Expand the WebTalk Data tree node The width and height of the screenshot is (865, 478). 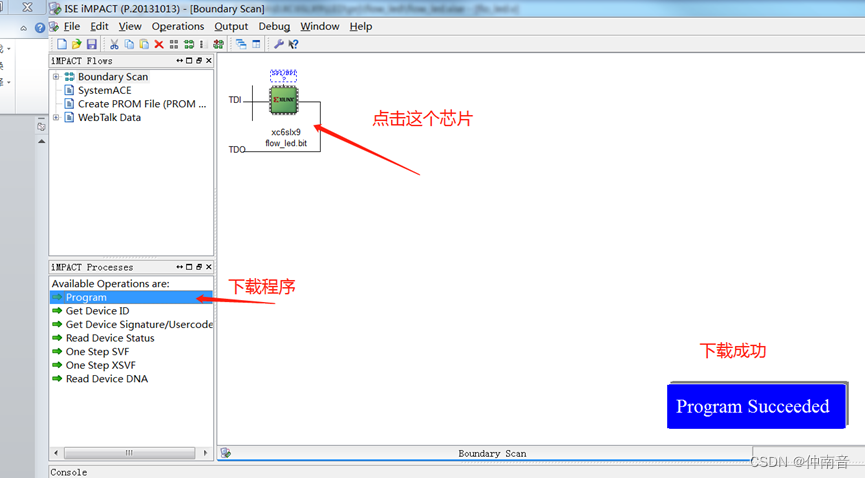coord(56,117)
